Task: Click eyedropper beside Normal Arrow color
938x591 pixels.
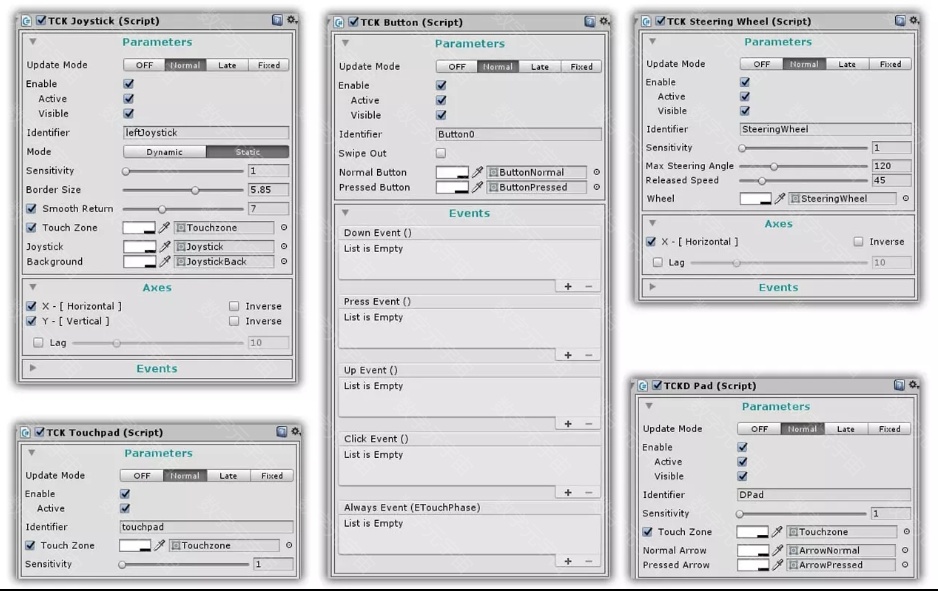Action: click(x=777, y=550)
